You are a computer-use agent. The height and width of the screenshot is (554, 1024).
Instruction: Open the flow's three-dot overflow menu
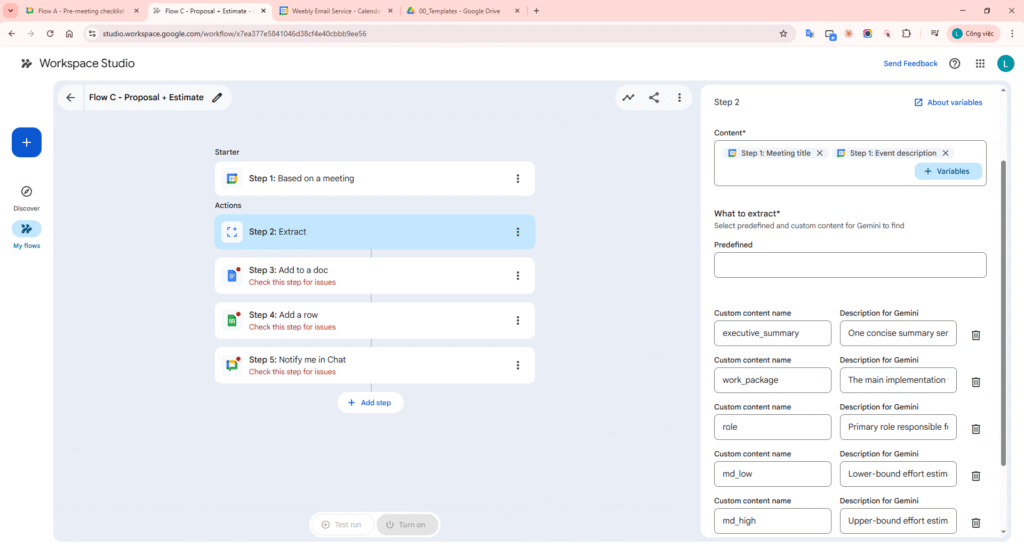(x=679, y=98)
